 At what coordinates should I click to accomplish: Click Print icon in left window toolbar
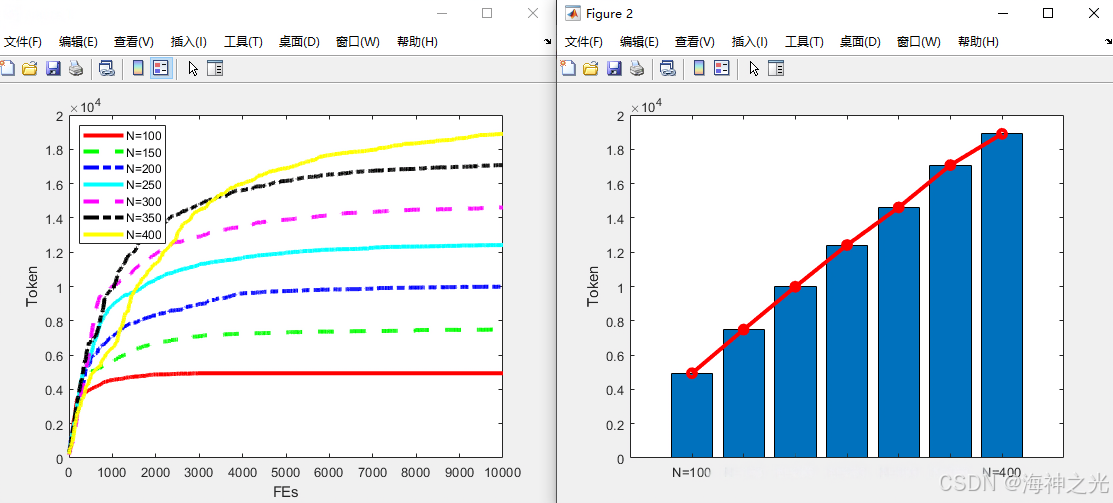point(76,68)
